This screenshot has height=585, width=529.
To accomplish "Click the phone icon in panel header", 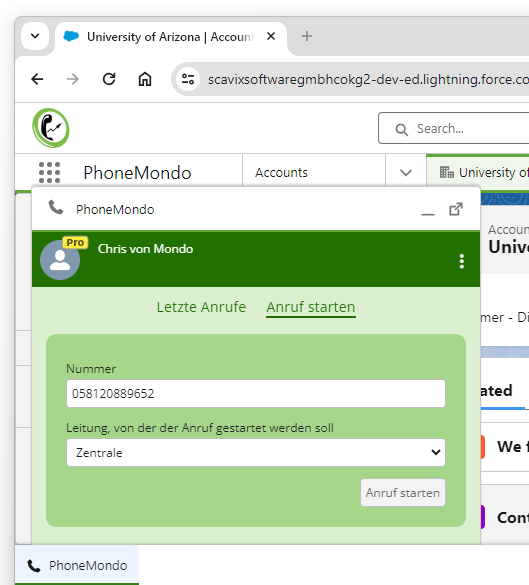I will click(x=56, y=207).
